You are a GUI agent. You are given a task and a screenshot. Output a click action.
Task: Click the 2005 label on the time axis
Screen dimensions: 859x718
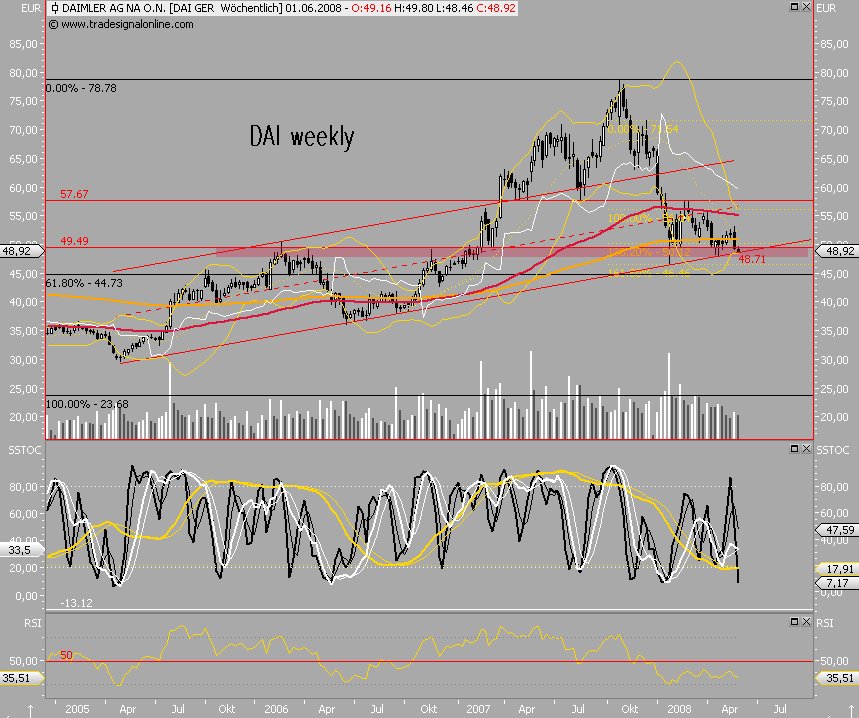(76, 707)
